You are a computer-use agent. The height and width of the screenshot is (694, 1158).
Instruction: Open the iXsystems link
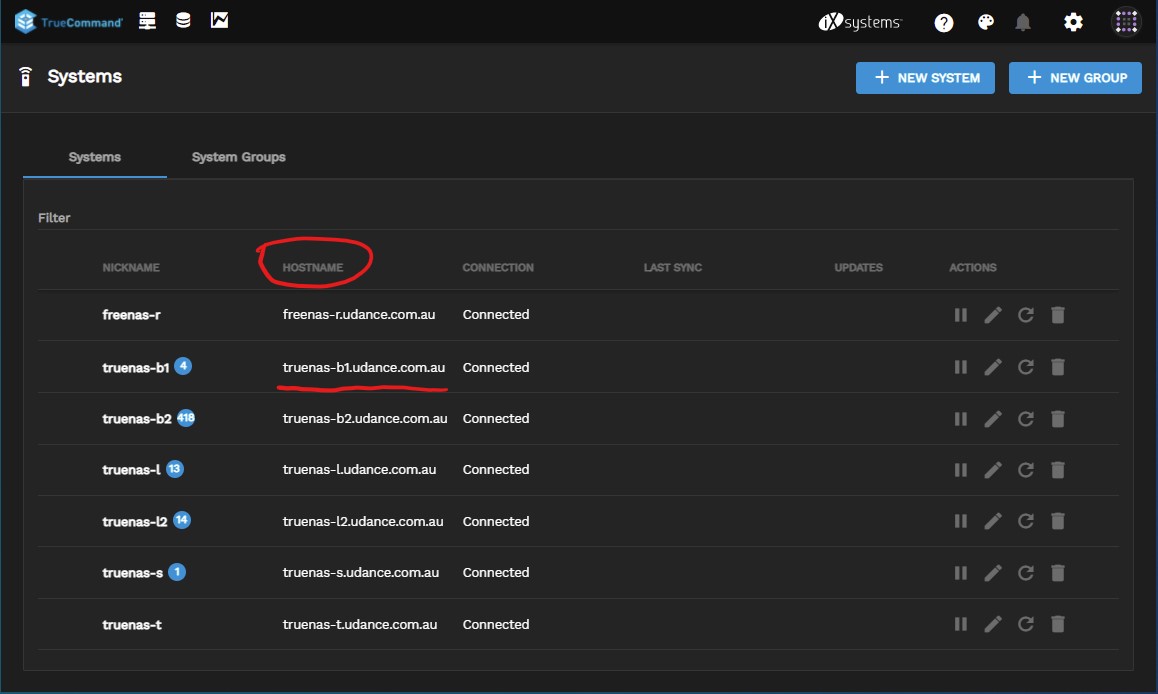[x=860, y=22]
